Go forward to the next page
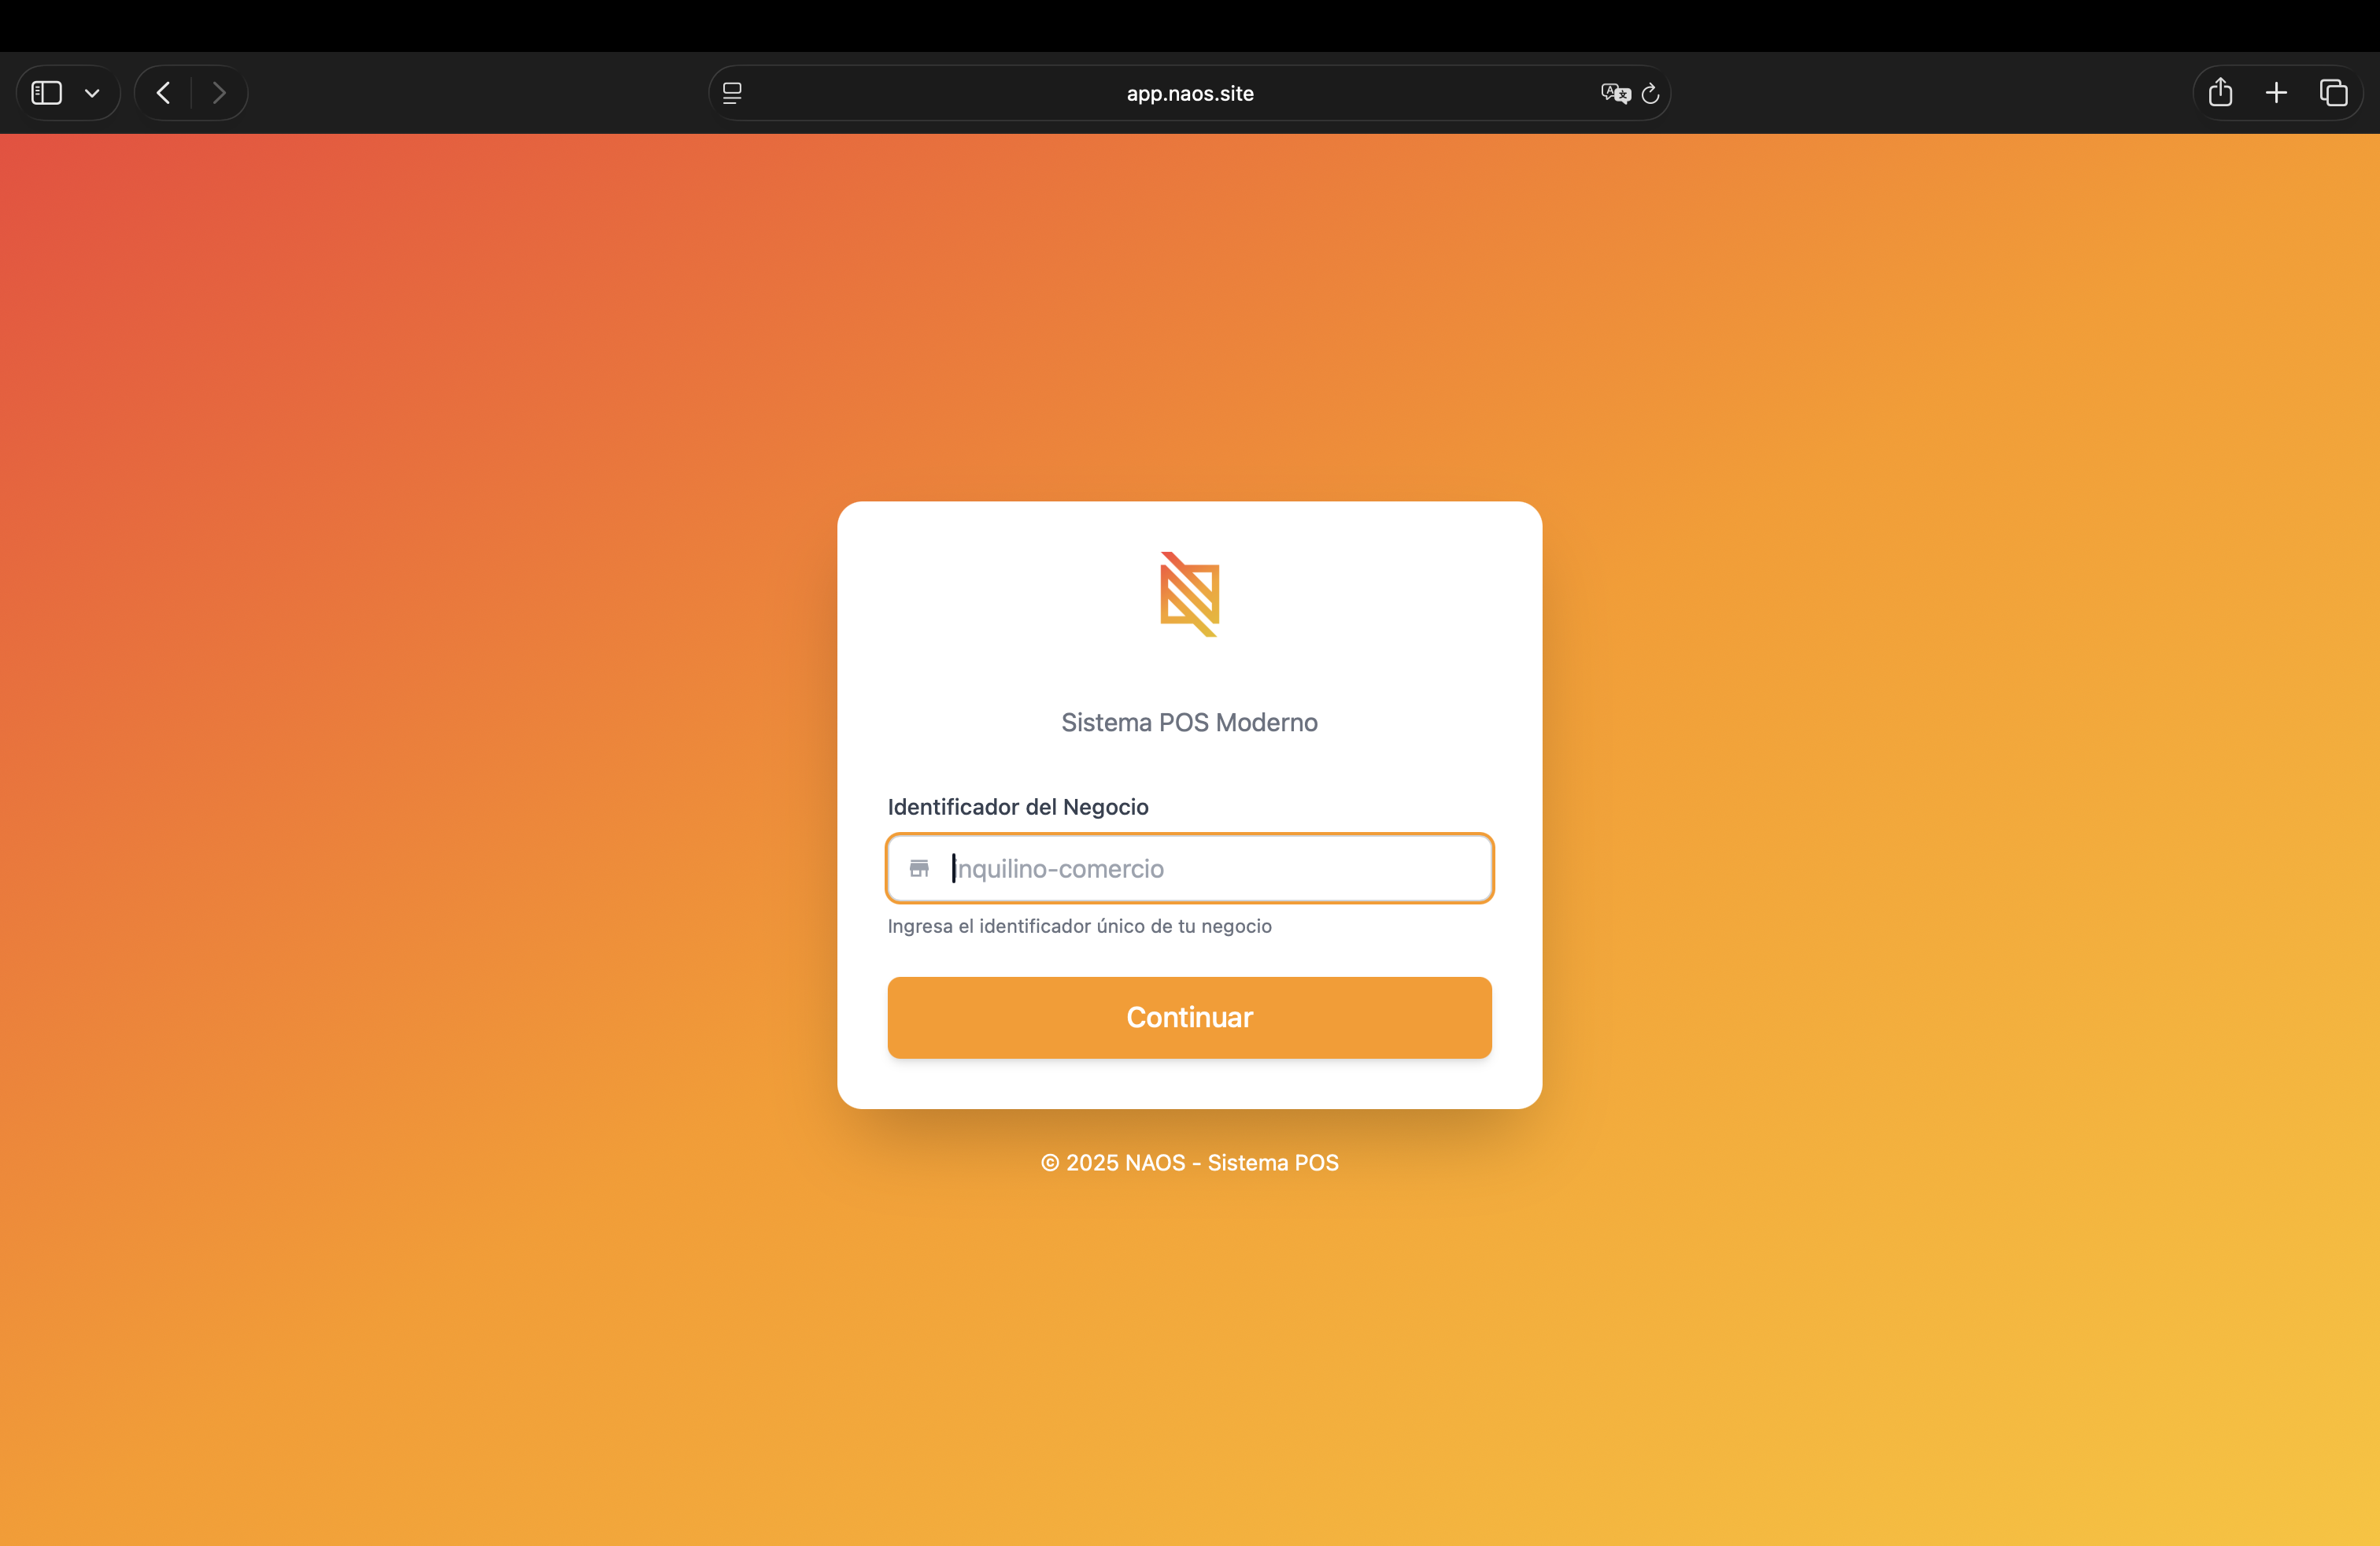 point(219,93)
